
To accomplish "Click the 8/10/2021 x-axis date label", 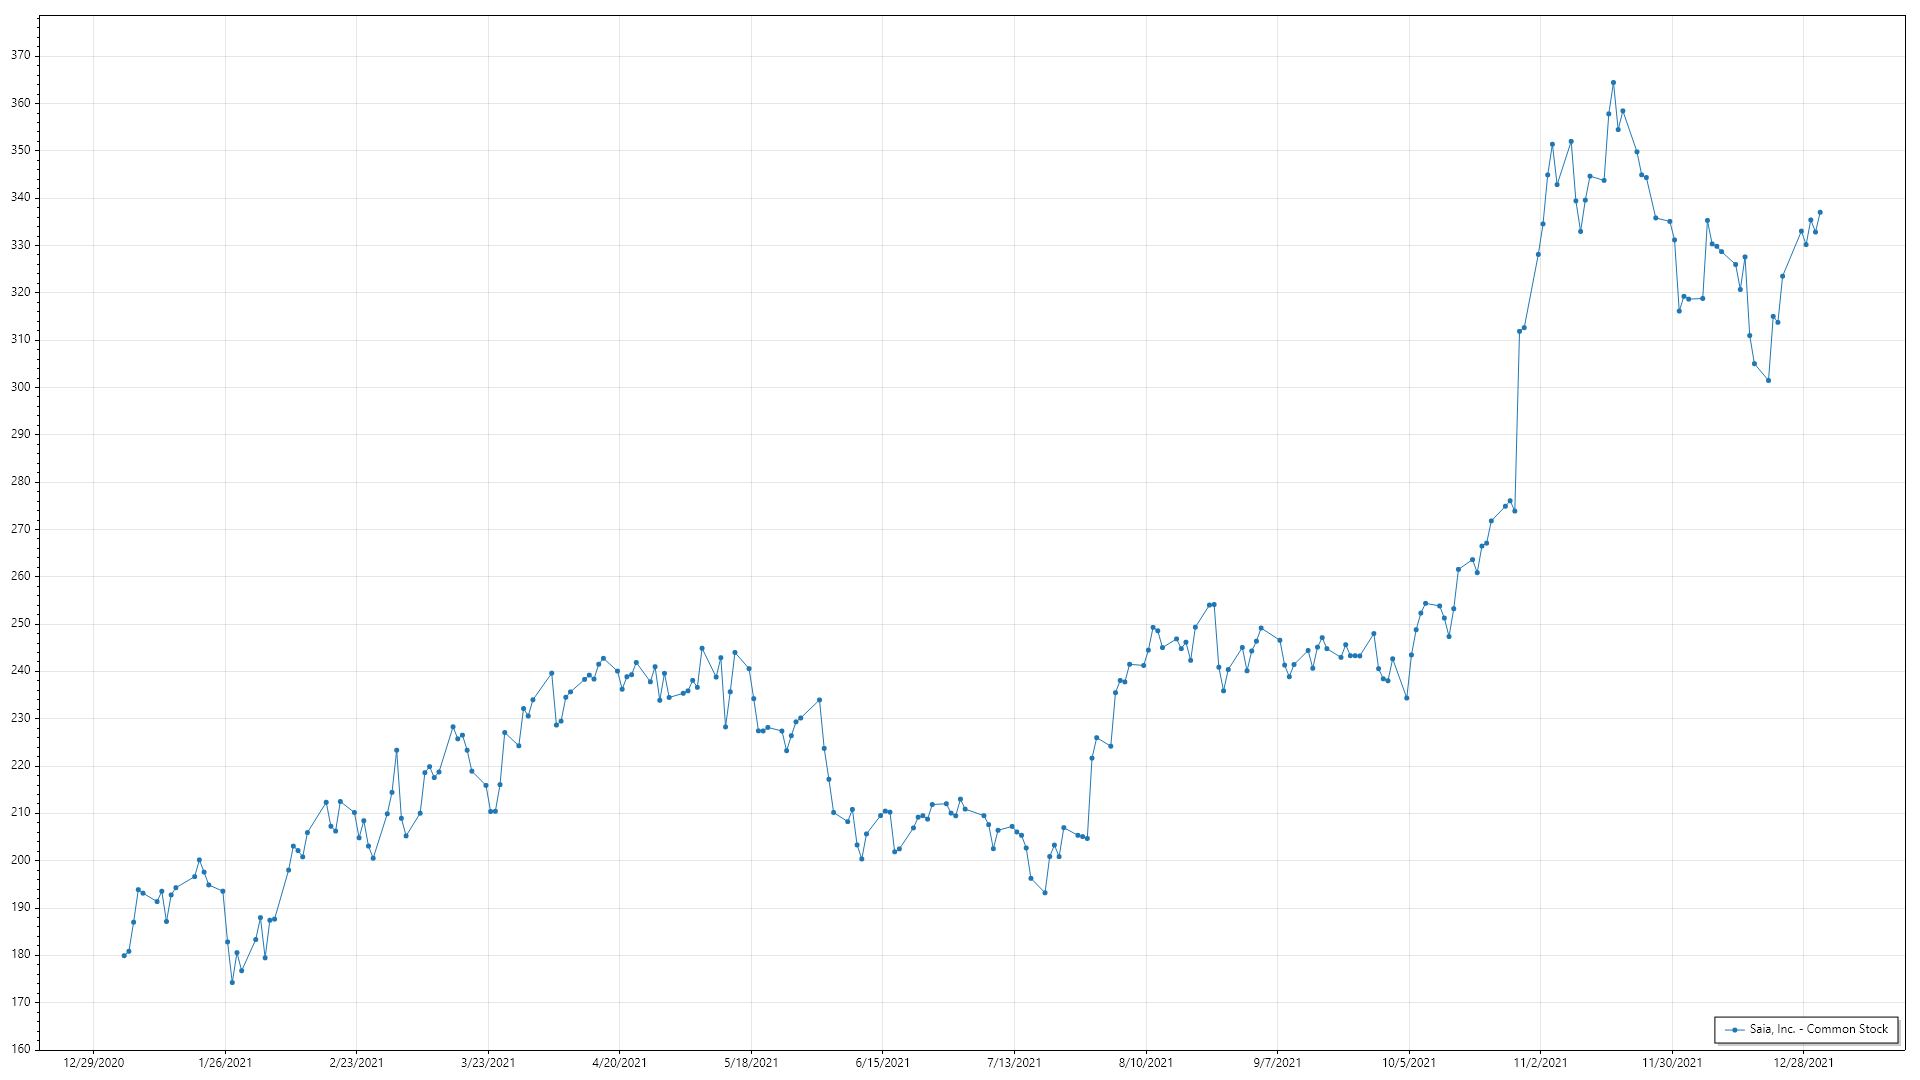I will (x=1146, y=1063).
